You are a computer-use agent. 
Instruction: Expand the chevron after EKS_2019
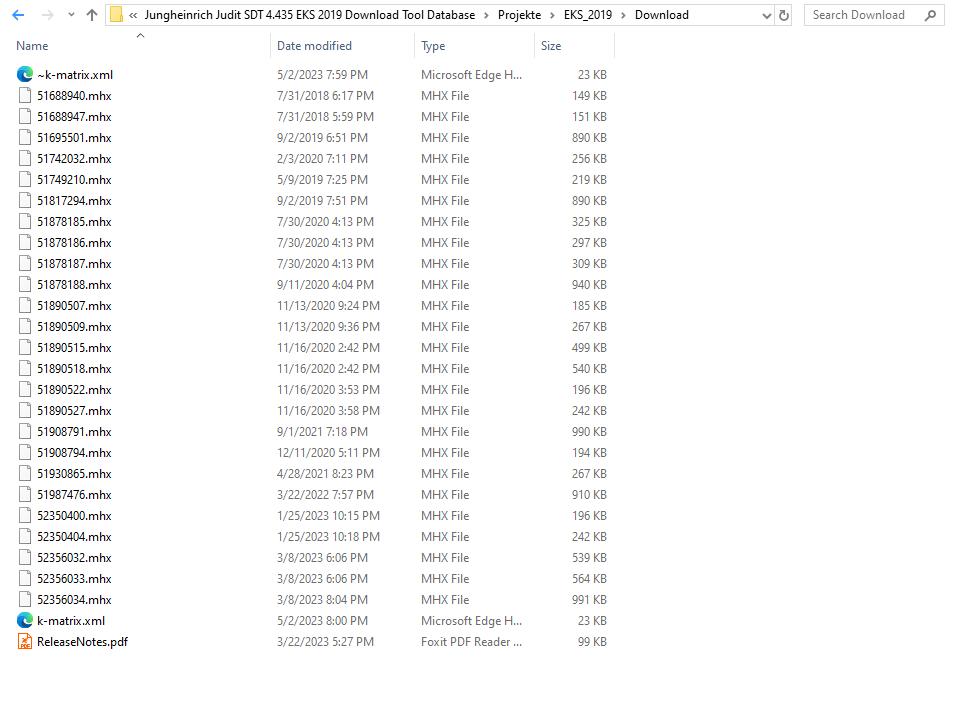click(x=623, y=15)
